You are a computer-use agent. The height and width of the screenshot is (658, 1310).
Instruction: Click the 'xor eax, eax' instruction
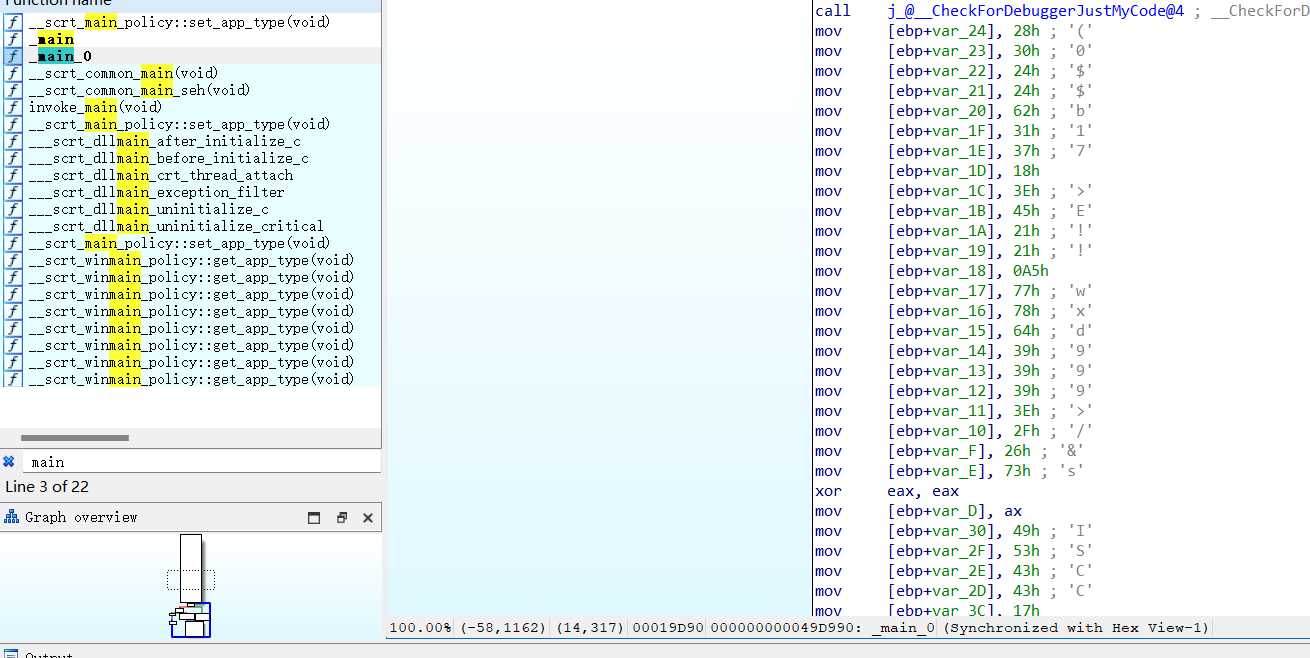coord(887,491)
